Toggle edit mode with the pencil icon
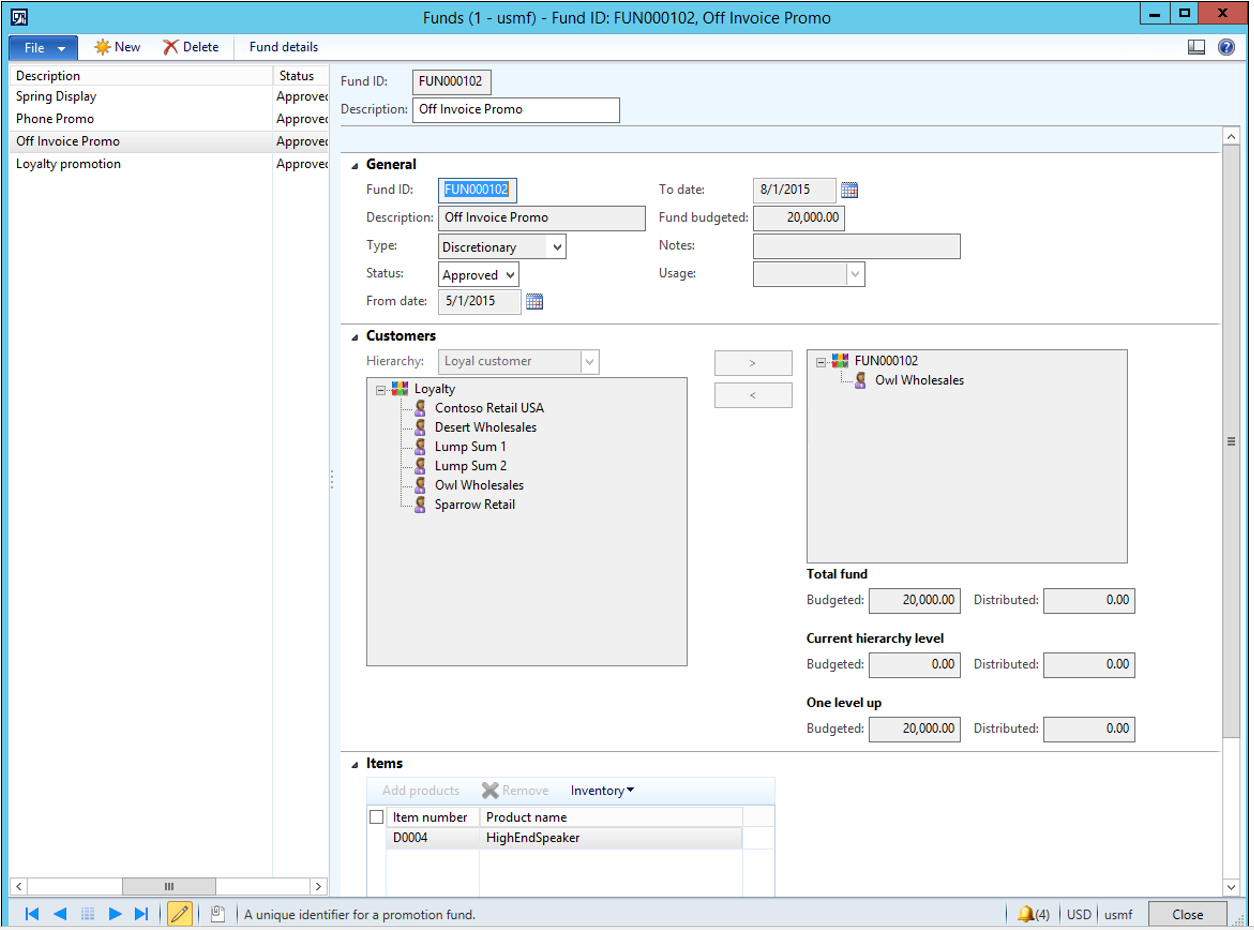 (180, 913)
